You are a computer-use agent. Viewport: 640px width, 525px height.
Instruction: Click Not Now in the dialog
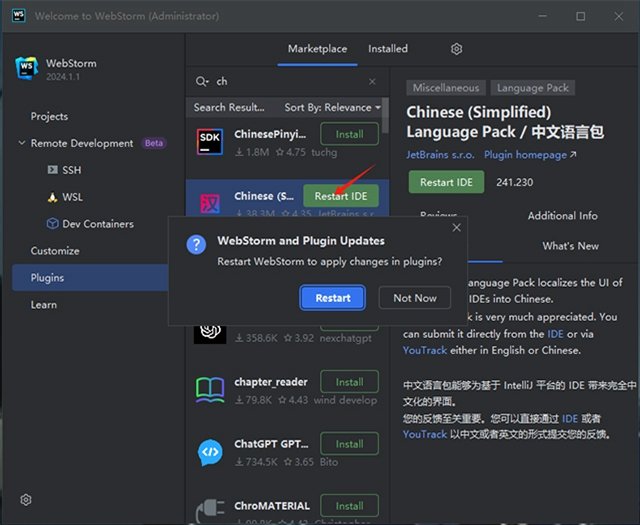pyautogui.click(x=415, y=298)
